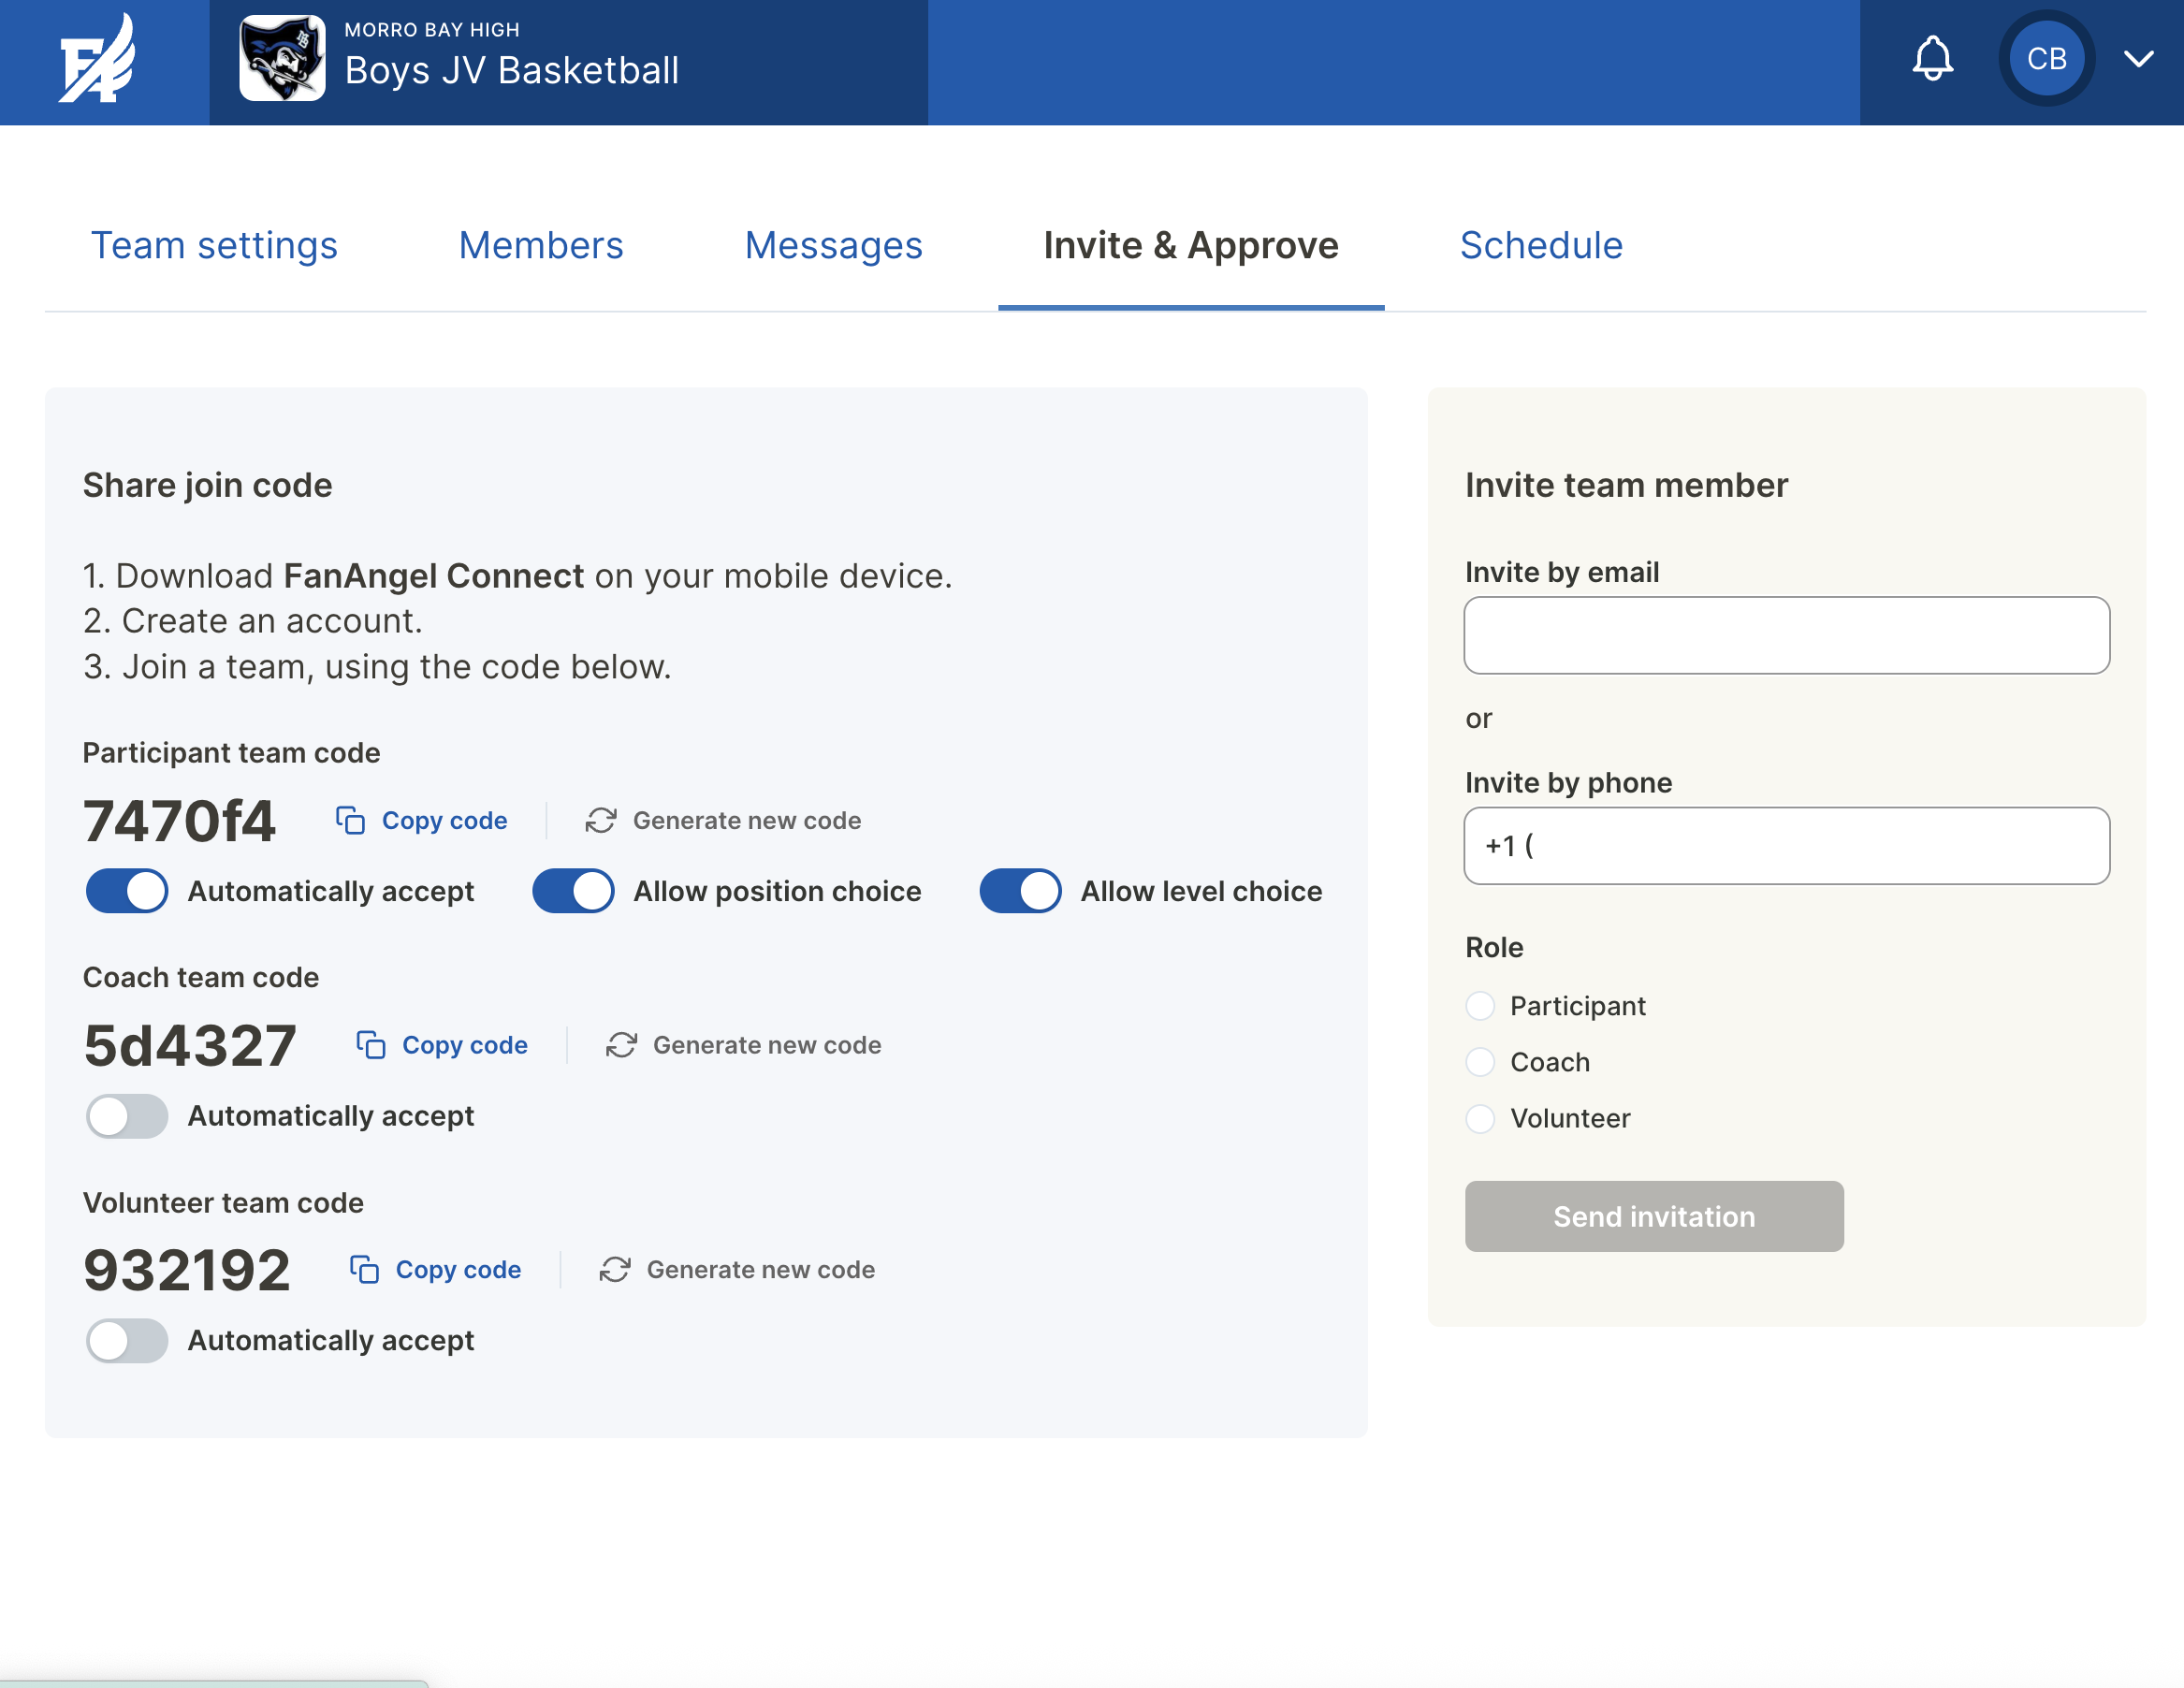Click the Morro Bay High pirate team logo
This screenshot has height=1688, width=2184.
282,59
